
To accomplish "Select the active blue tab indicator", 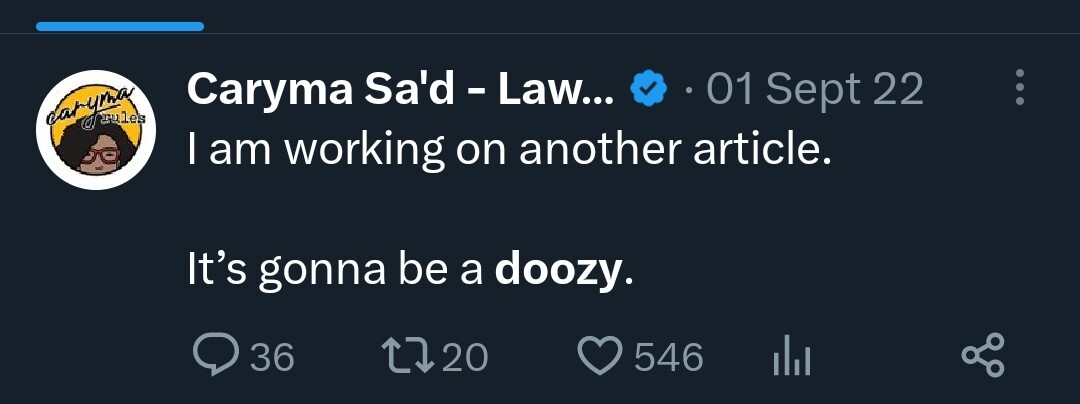I will point(120,26).
